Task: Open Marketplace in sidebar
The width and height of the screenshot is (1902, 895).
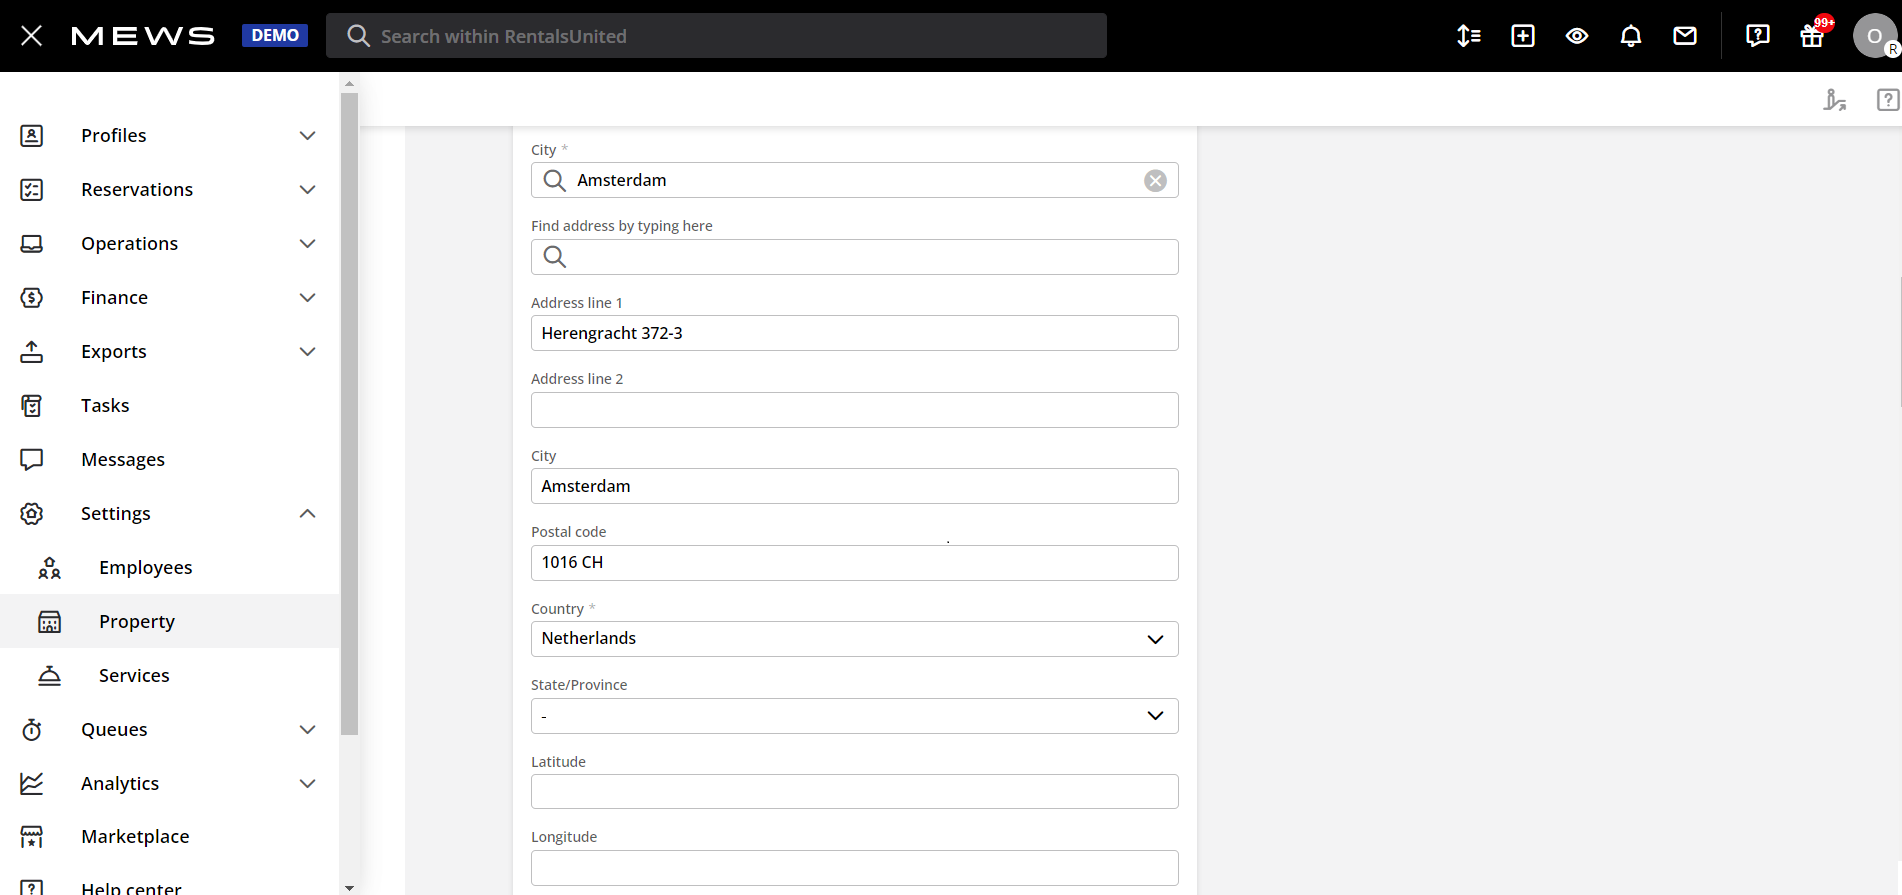Action: (135, 836)
